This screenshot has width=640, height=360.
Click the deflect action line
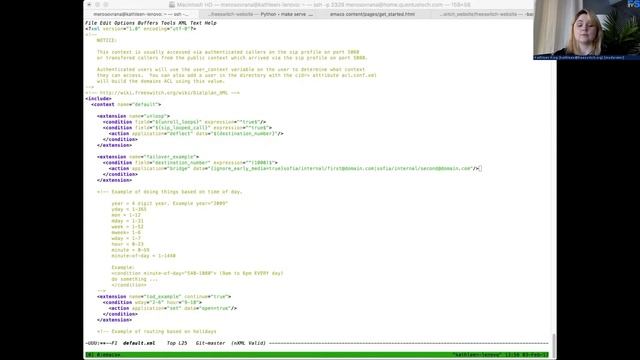coord(196,133)
